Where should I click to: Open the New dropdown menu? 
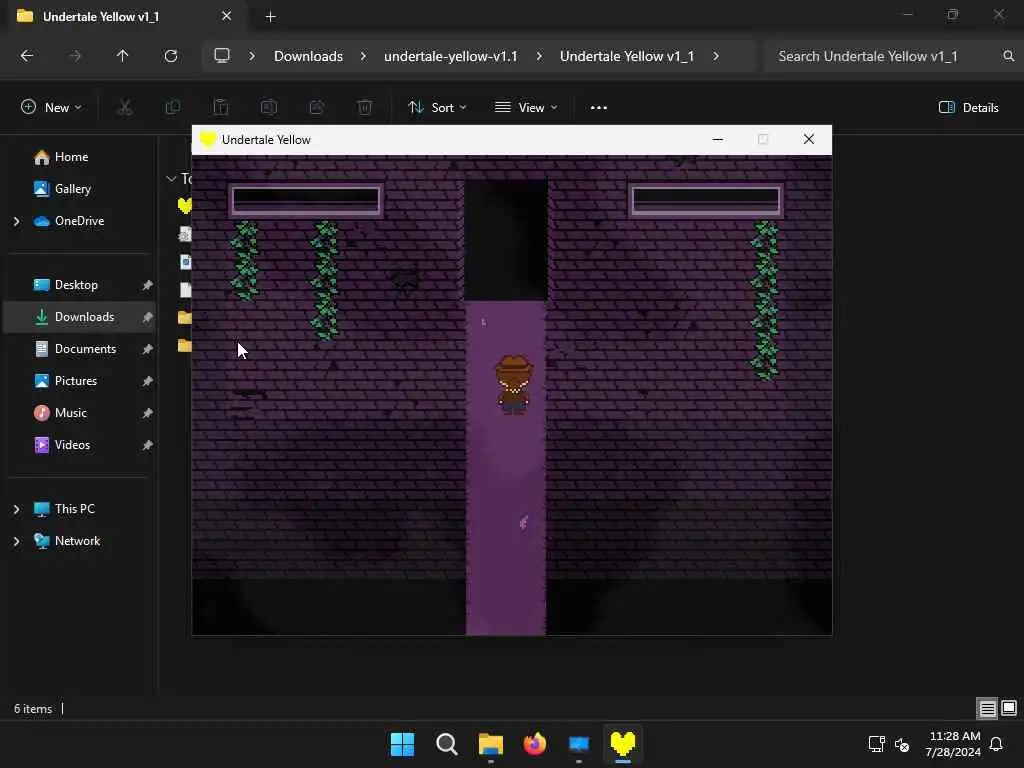click(51, 107)
